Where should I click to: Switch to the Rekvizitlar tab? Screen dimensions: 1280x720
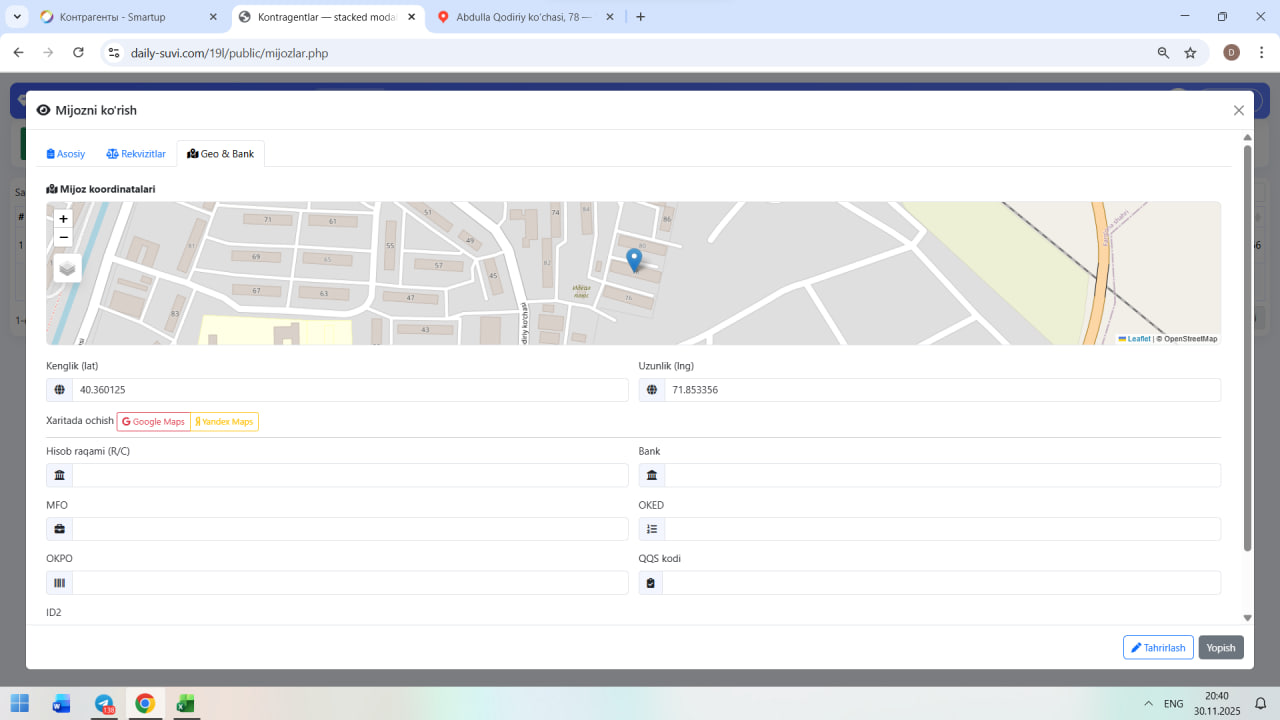(x=136, y=154)
